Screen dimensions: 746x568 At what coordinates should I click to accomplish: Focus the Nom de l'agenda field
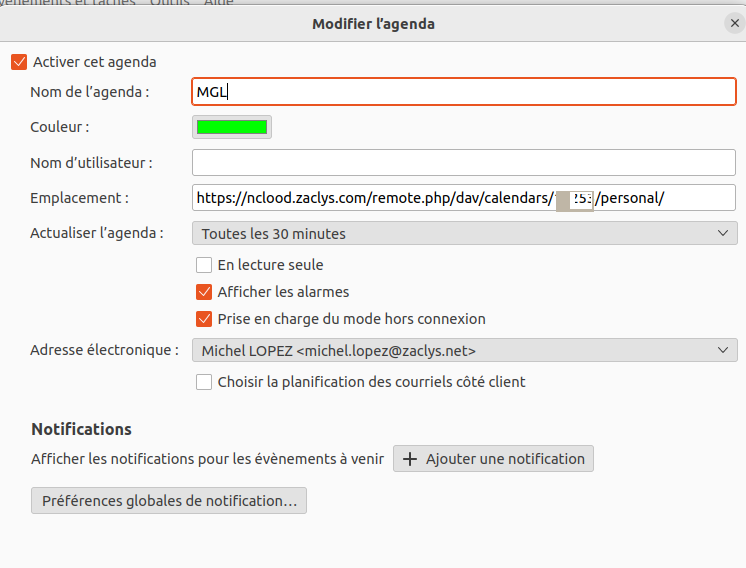pyautogui.click(x=463, y=92)
